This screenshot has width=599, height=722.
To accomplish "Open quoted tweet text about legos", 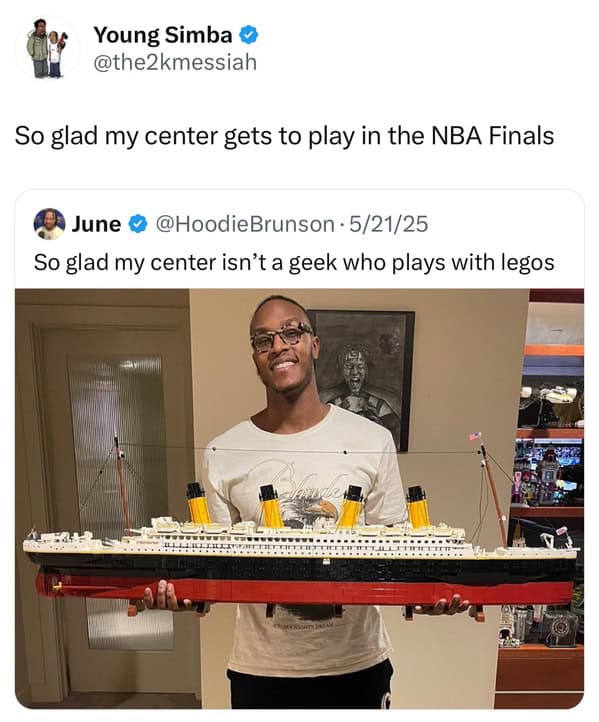I will [294, 263].
